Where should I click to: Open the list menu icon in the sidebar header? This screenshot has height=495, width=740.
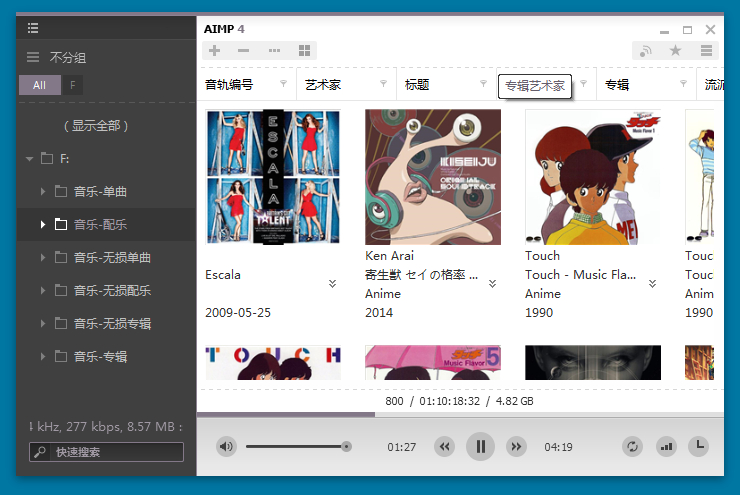click(33, 28)
